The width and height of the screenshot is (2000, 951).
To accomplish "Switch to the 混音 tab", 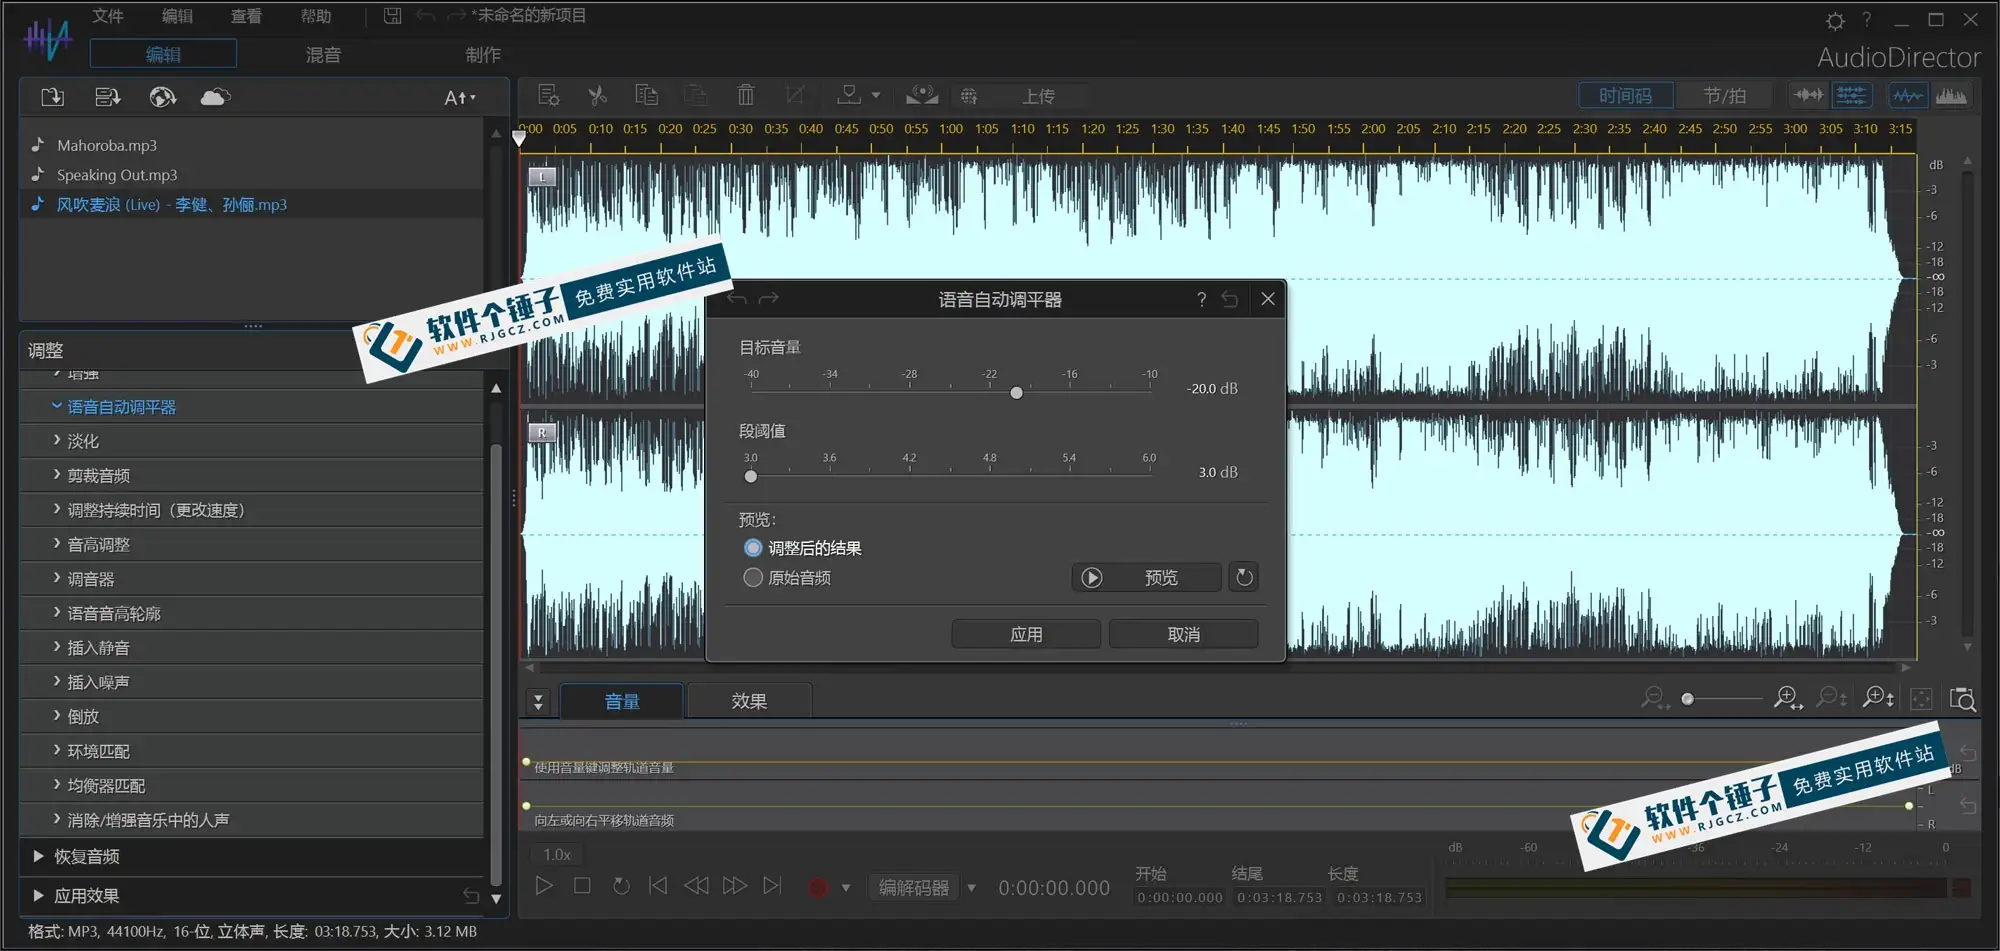I will [322, 55].
